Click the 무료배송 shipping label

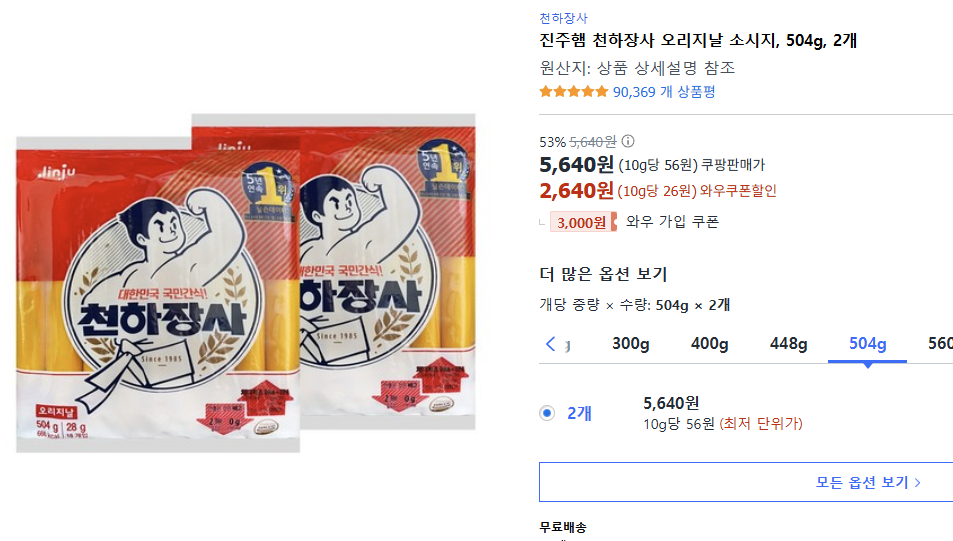coord(563,527)
